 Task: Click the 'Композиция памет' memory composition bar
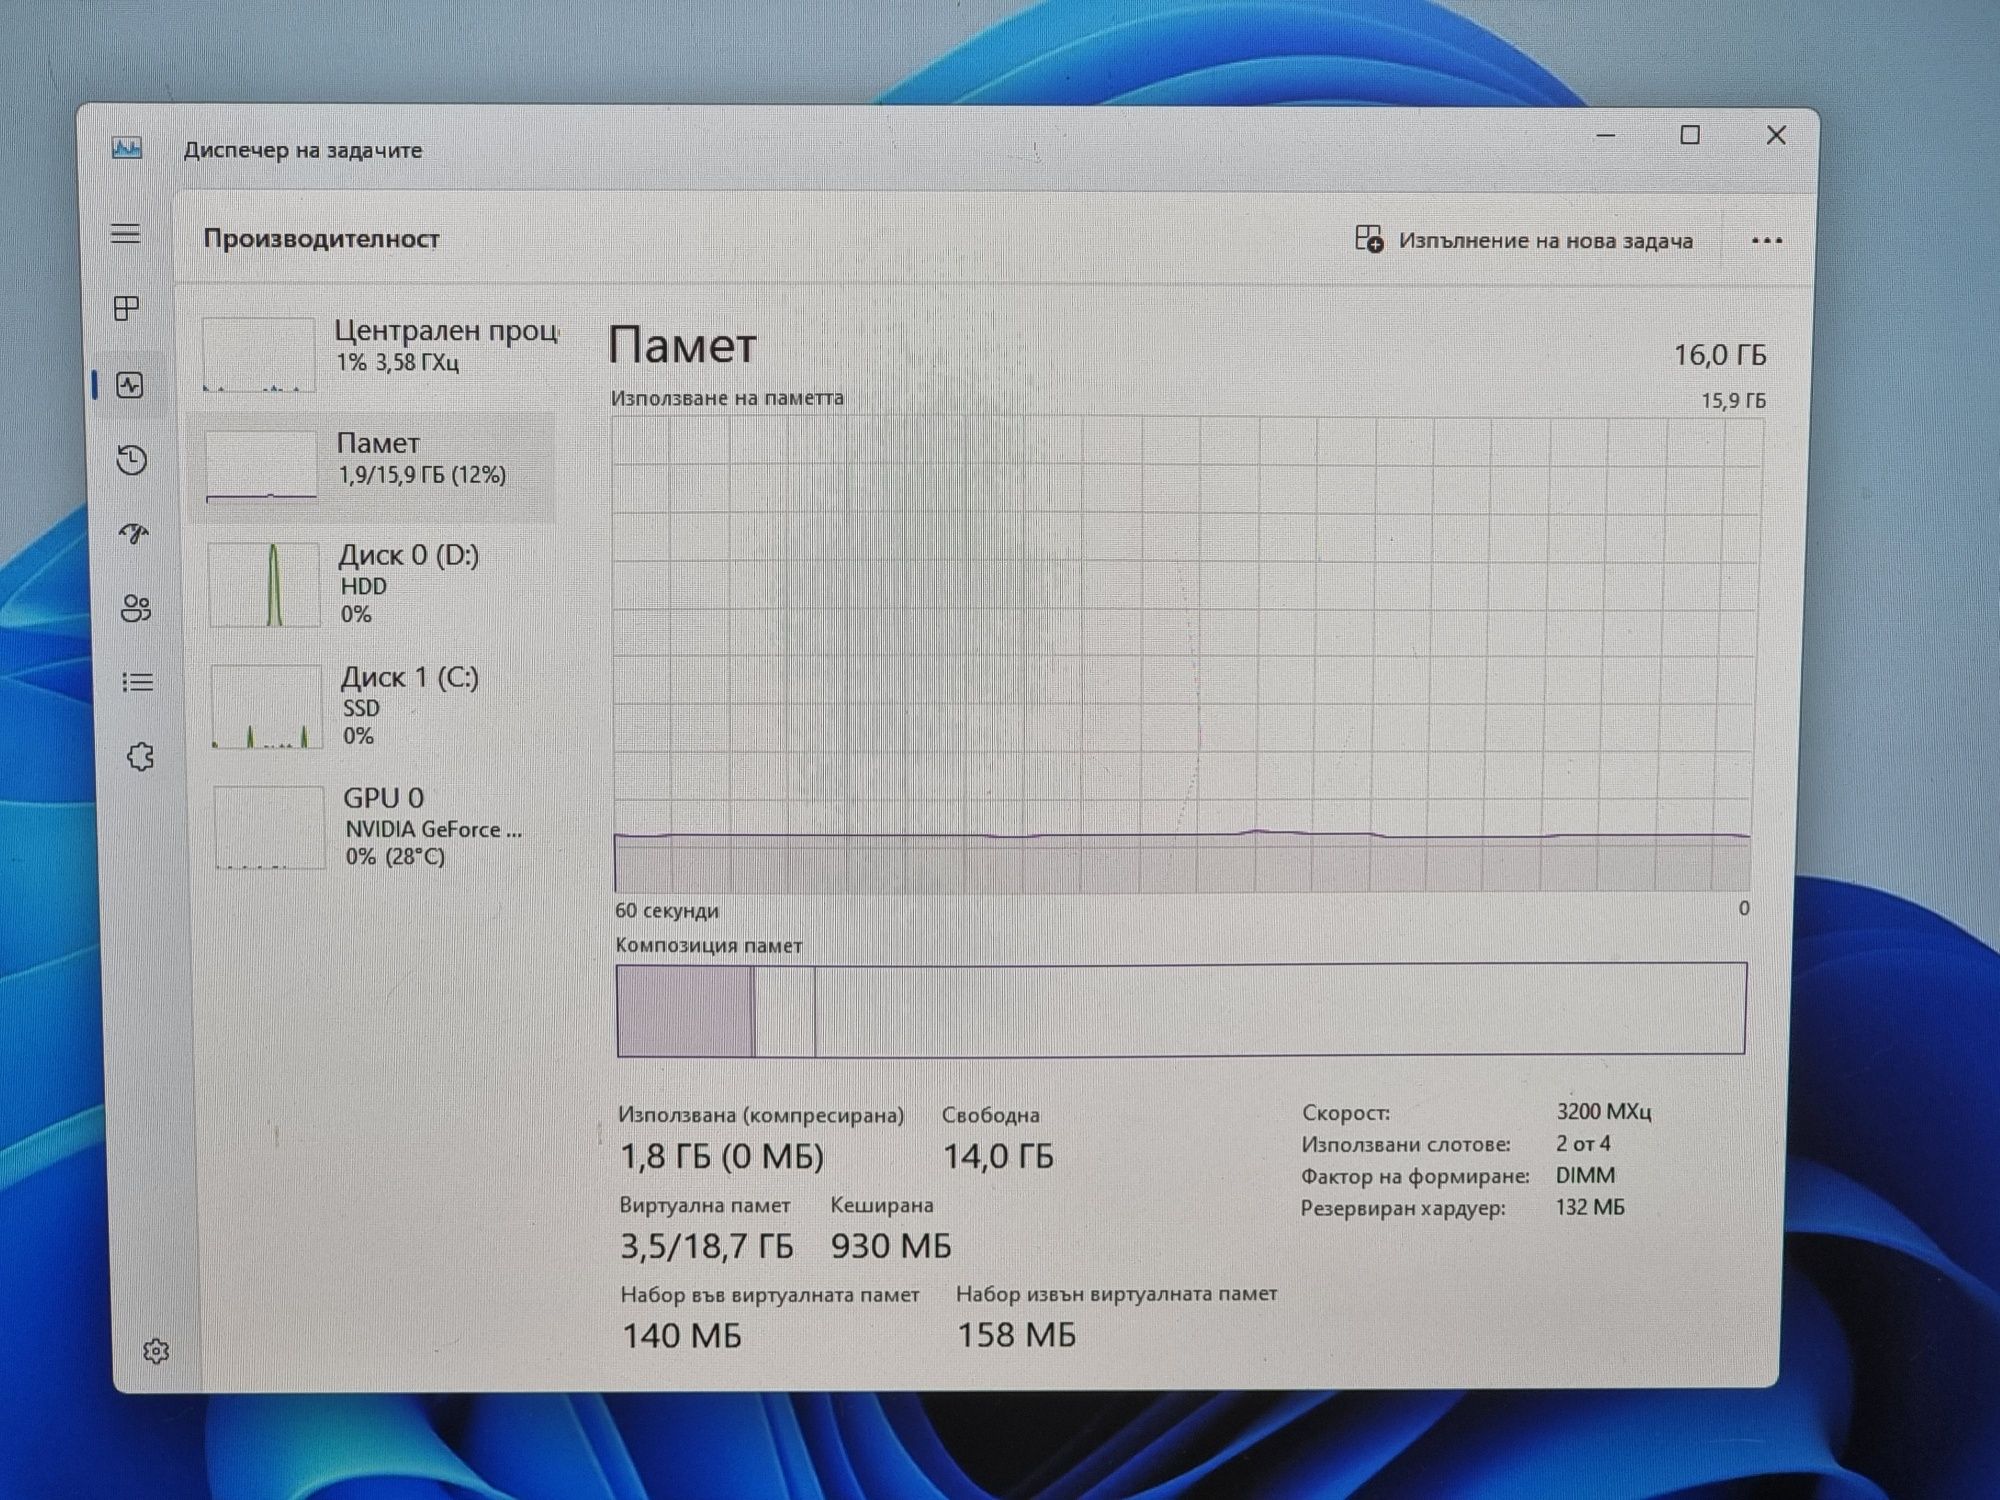[1181, 1009]
